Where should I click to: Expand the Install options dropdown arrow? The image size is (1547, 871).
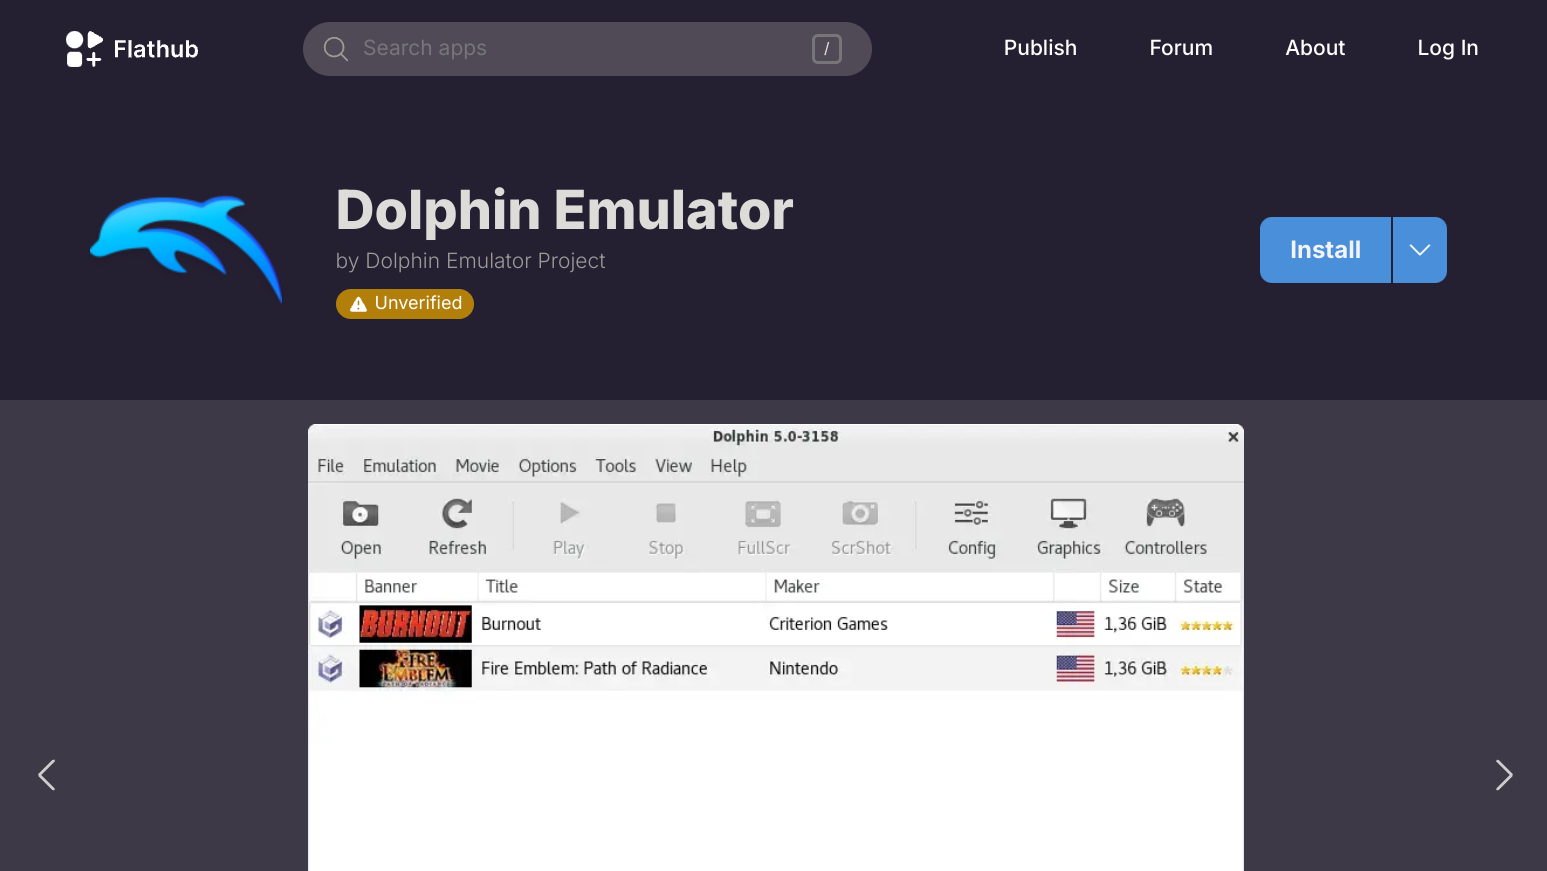click(x=1419, y=250)
